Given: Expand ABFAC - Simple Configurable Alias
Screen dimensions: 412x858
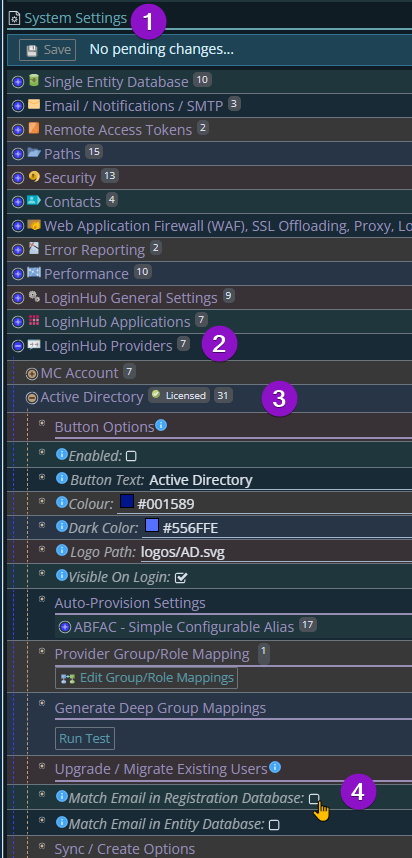Looking at the screenshot, I should point(65,627).
